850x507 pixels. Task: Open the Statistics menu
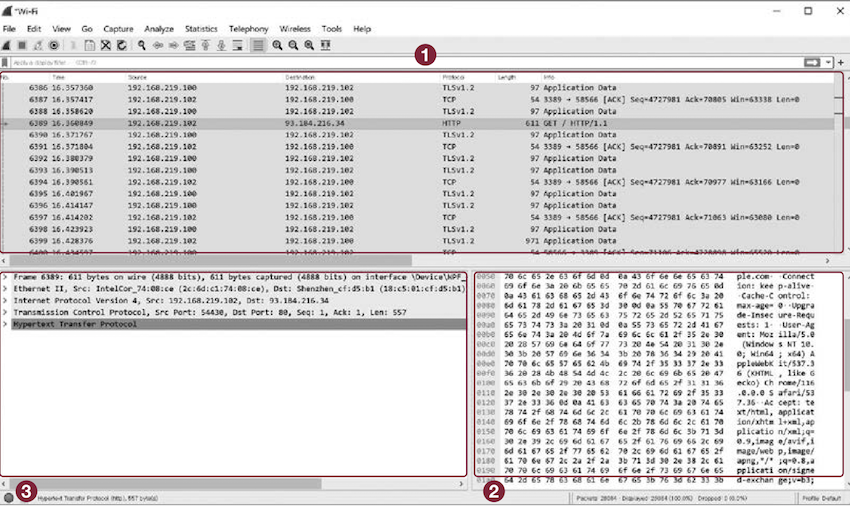coord(201,29)
